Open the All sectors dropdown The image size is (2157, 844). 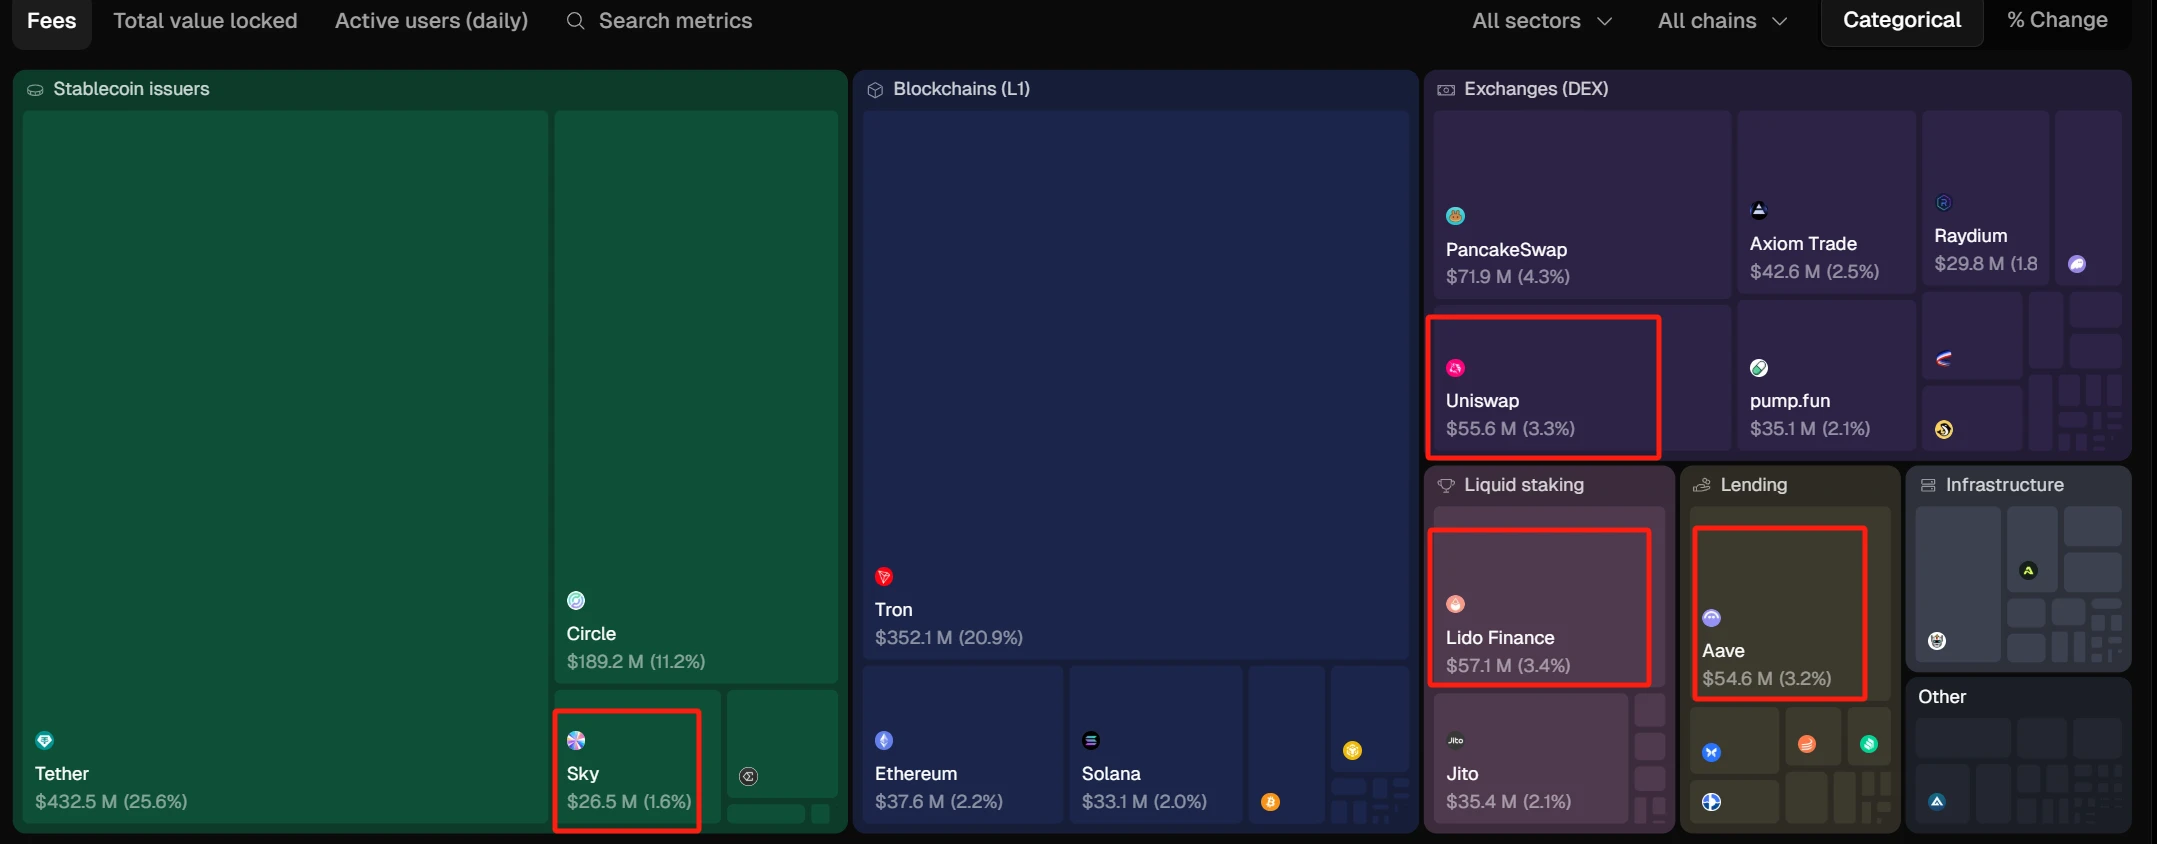[1541, 21]
